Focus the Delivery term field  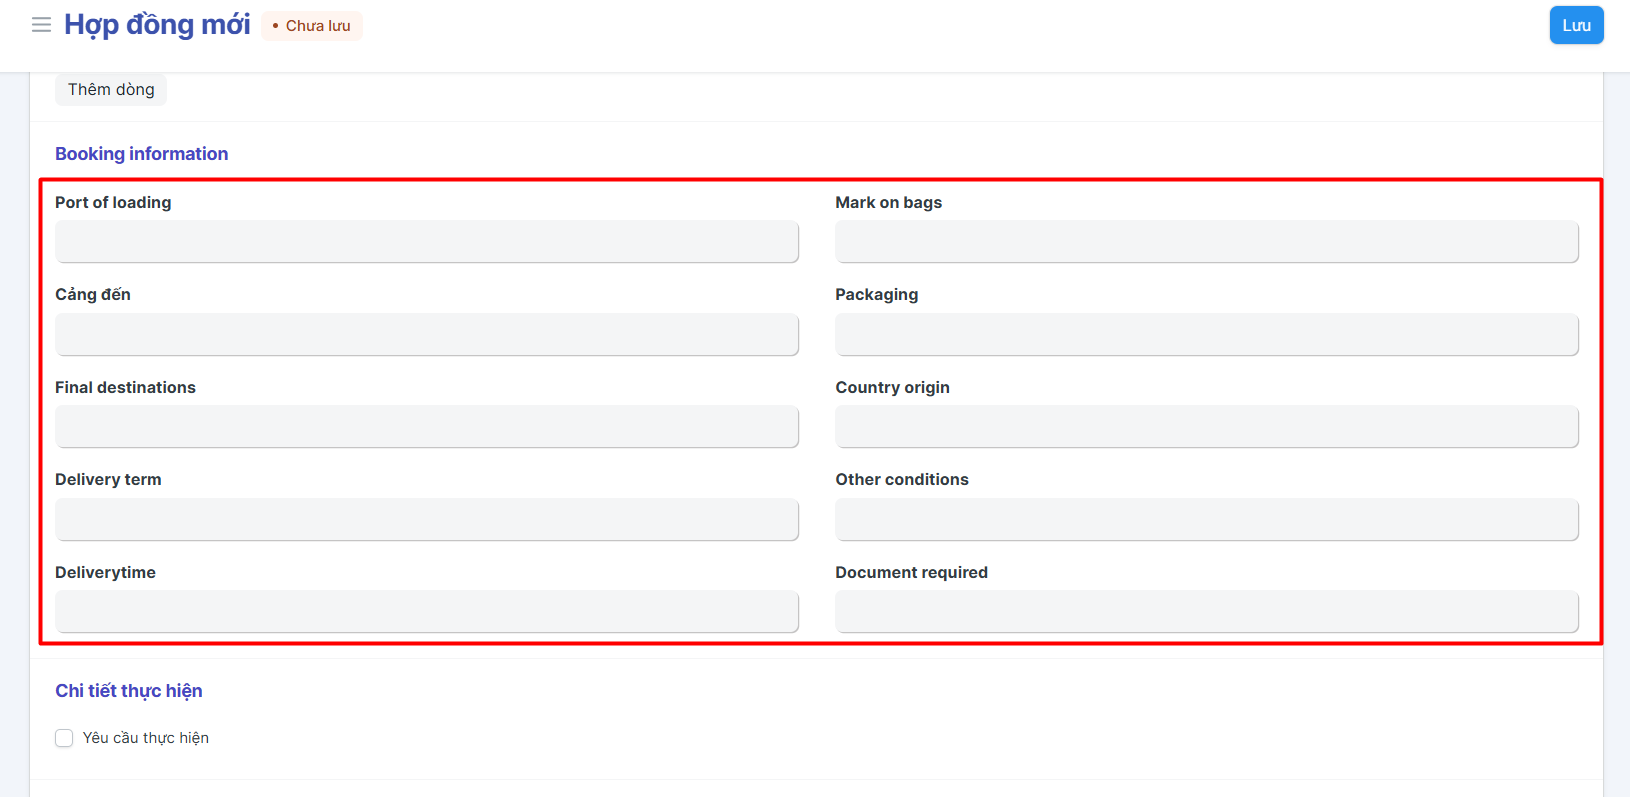(426, 520)
